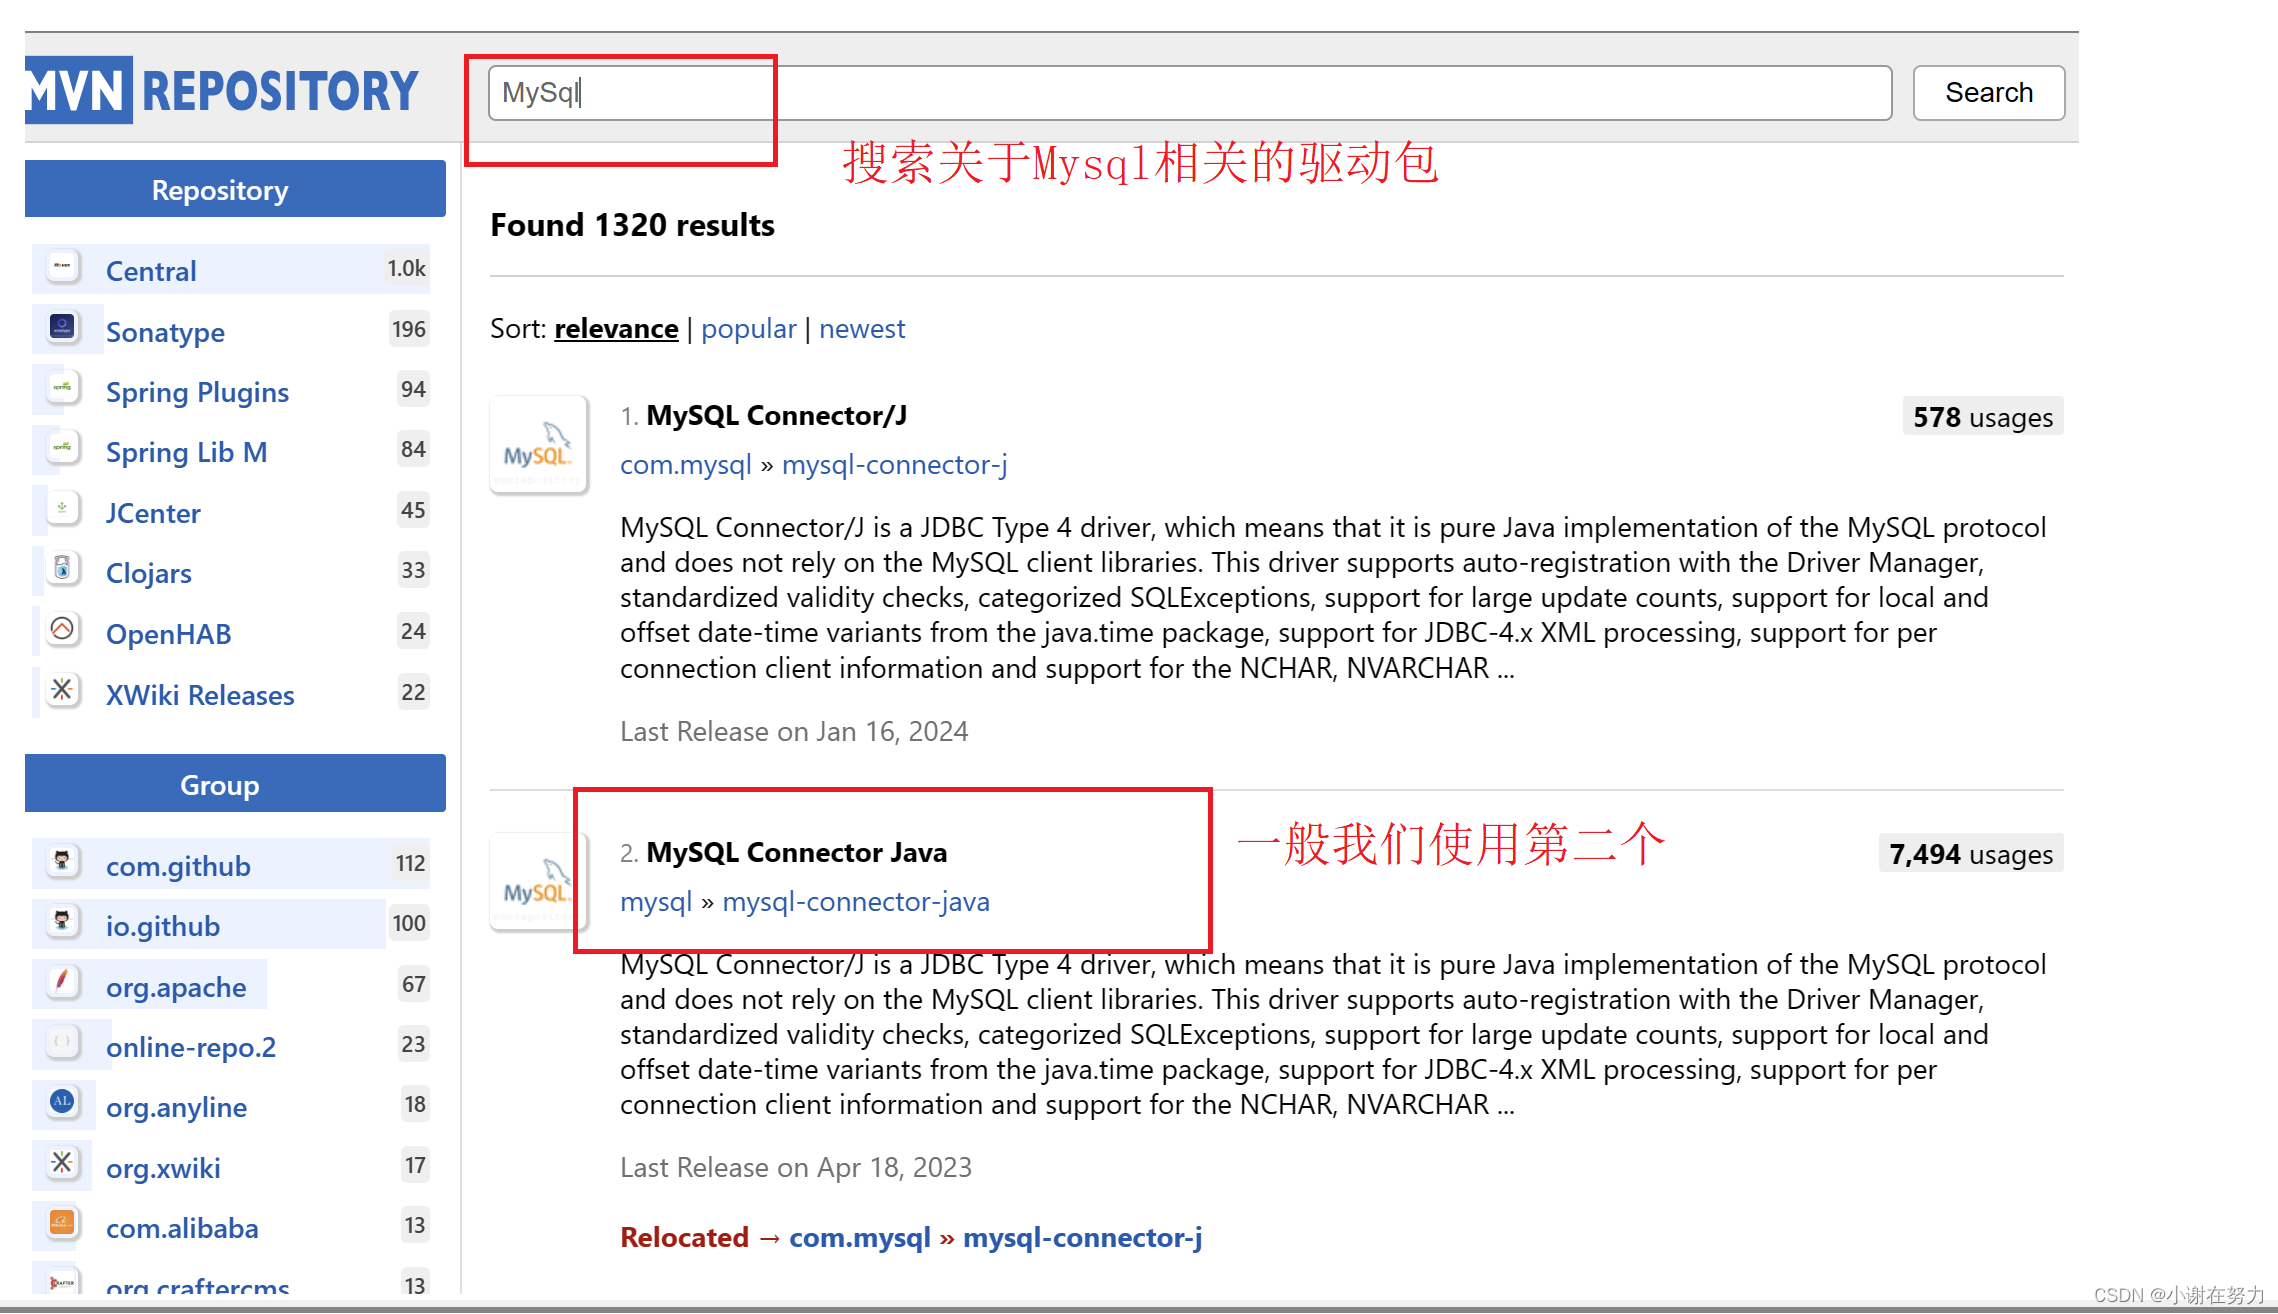Open JCenter repository filter

pos(153,513)
